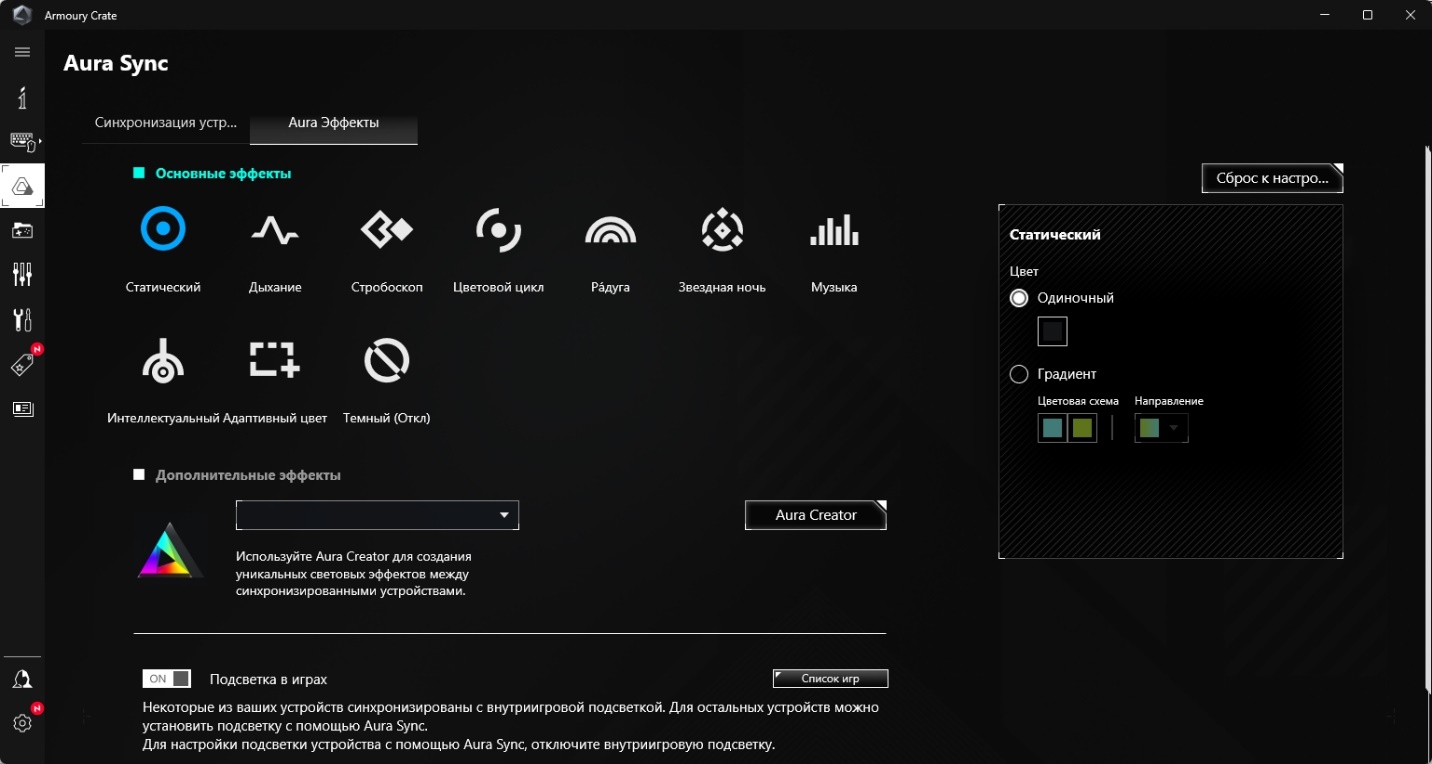The width and height of the screenshot is (1432, 764).
Task: Open the Направление direction dropdown
Action: [1161, 428]
